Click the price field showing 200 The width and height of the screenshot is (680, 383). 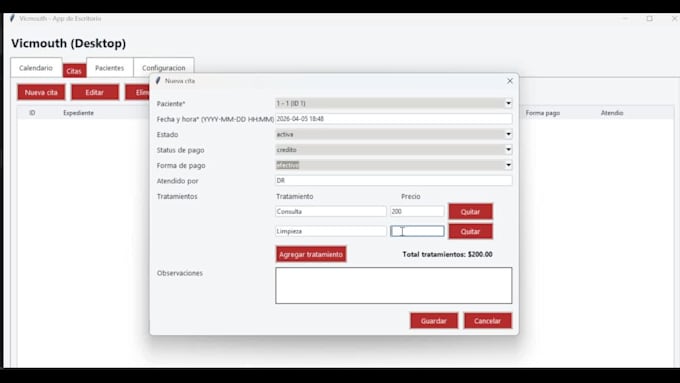pyautogui.click(x=417, y=211)
